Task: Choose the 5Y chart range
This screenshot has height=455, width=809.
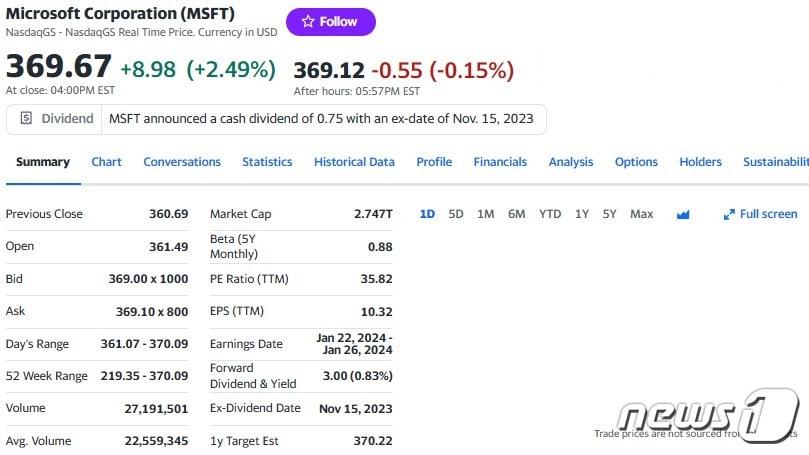Action: point(609,214)
